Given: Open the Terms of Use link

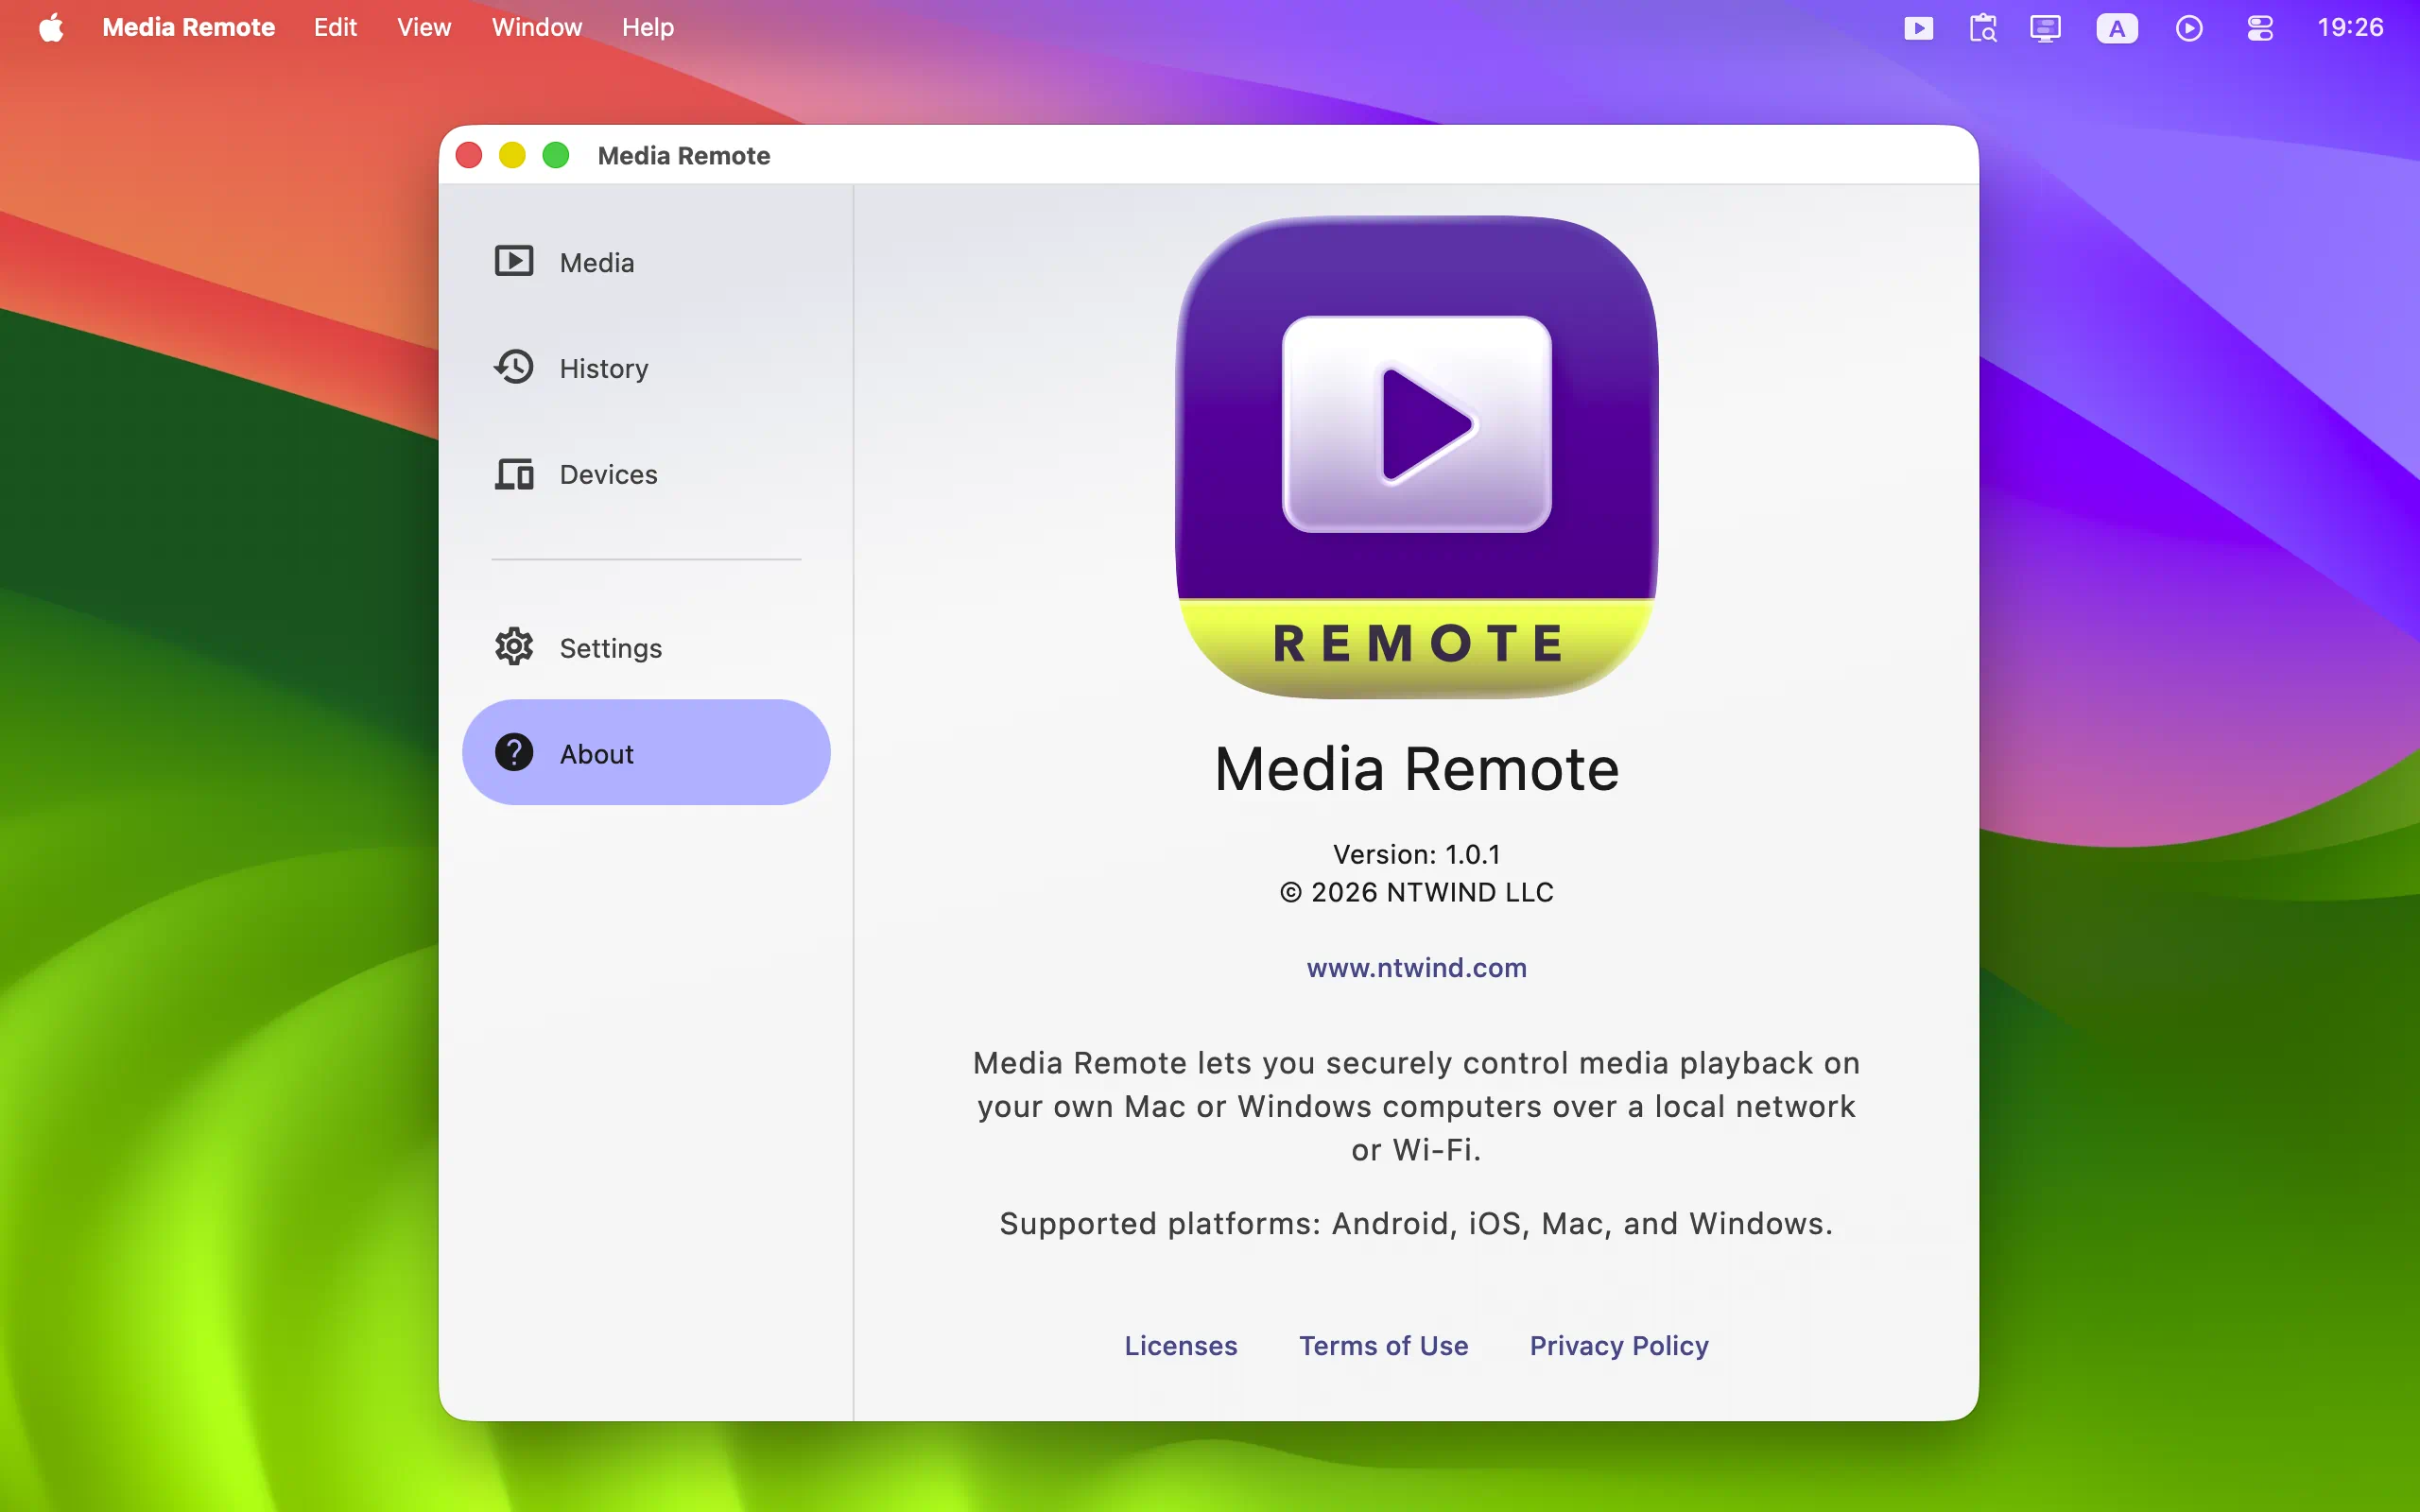Looking at the screenshot, I should tap(1383, 1346).
